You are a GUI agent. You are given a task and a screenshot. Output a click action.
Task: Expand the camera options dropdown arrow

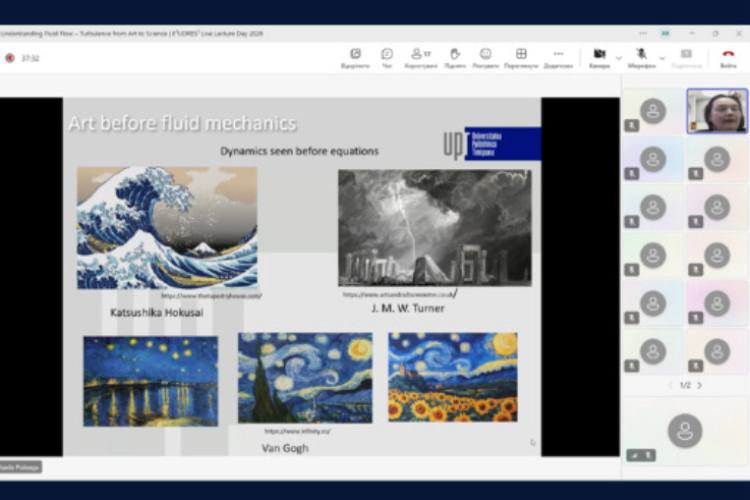pos(619,57)
